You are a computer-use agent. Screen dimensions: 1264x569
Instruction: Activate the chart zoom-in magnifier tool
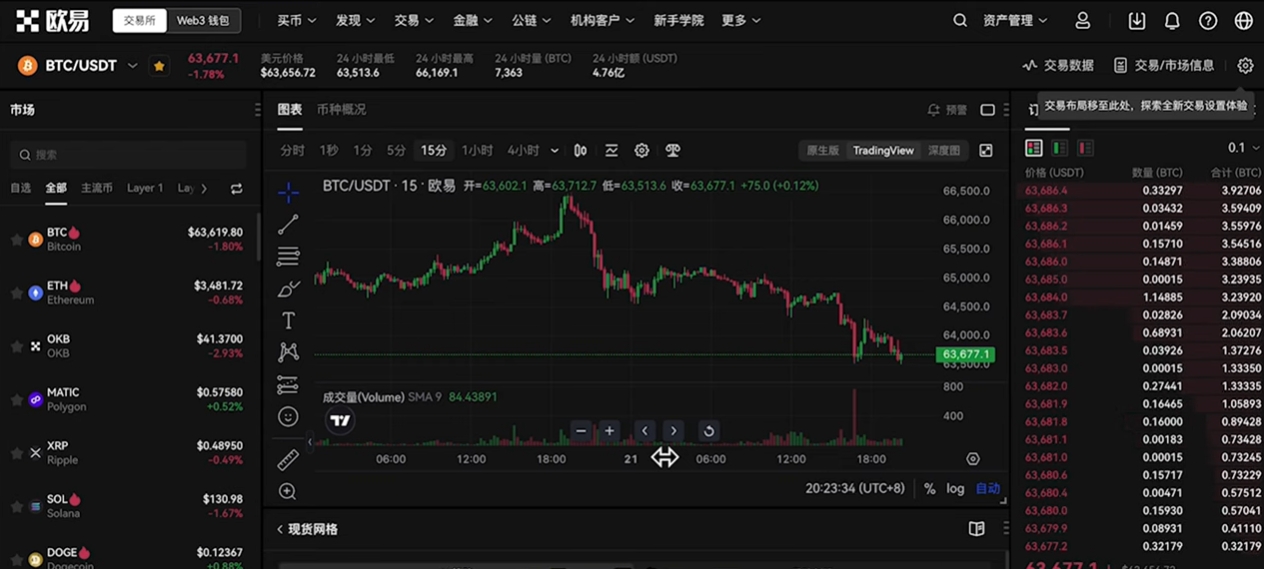[x=288, y=491]
